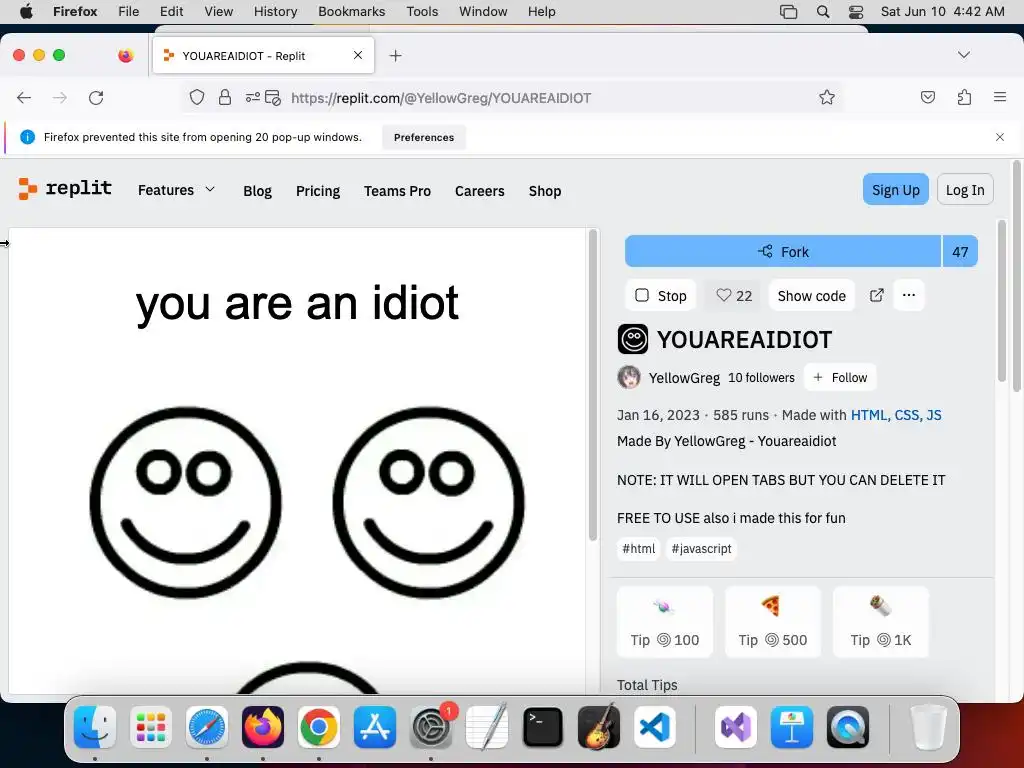Open pop-up blocker Preferences
1024x768 pixels.
[424, 137]
